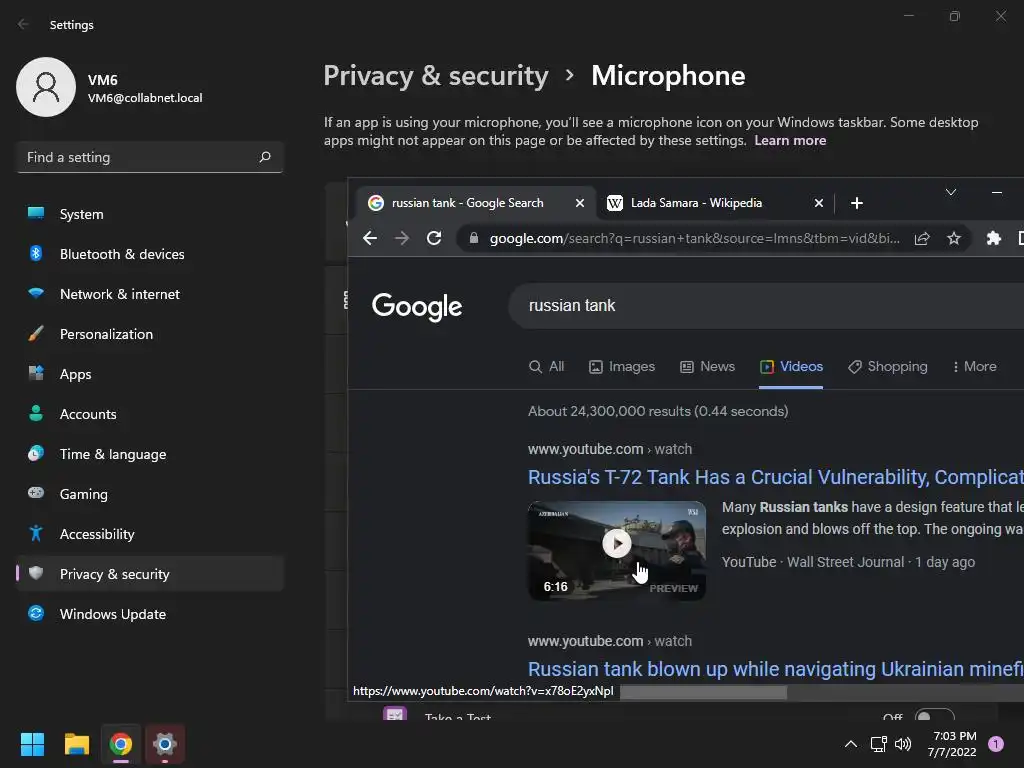Click the search magnifier icon in Settings

pyautogui.click(x=264, y=157)
